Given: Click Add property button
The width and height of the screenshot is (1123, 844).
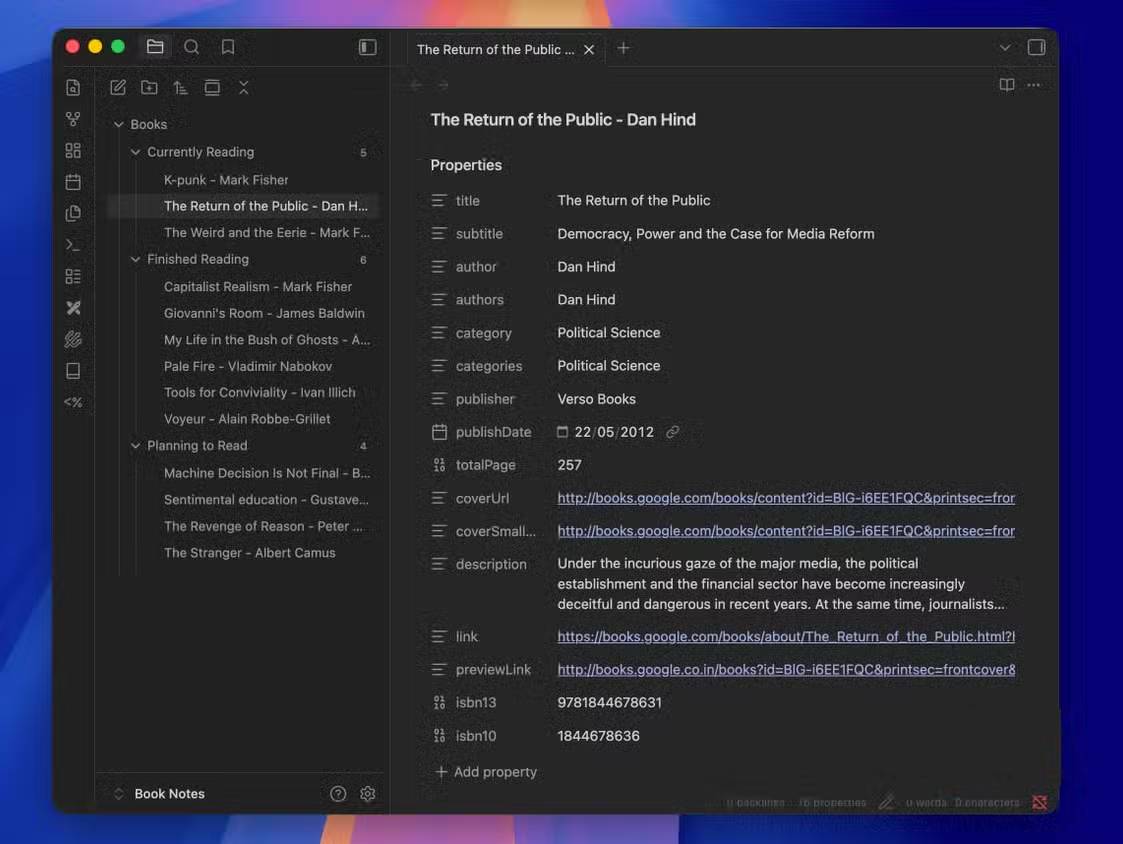Looking at the screenshot, I should (487, 772).
